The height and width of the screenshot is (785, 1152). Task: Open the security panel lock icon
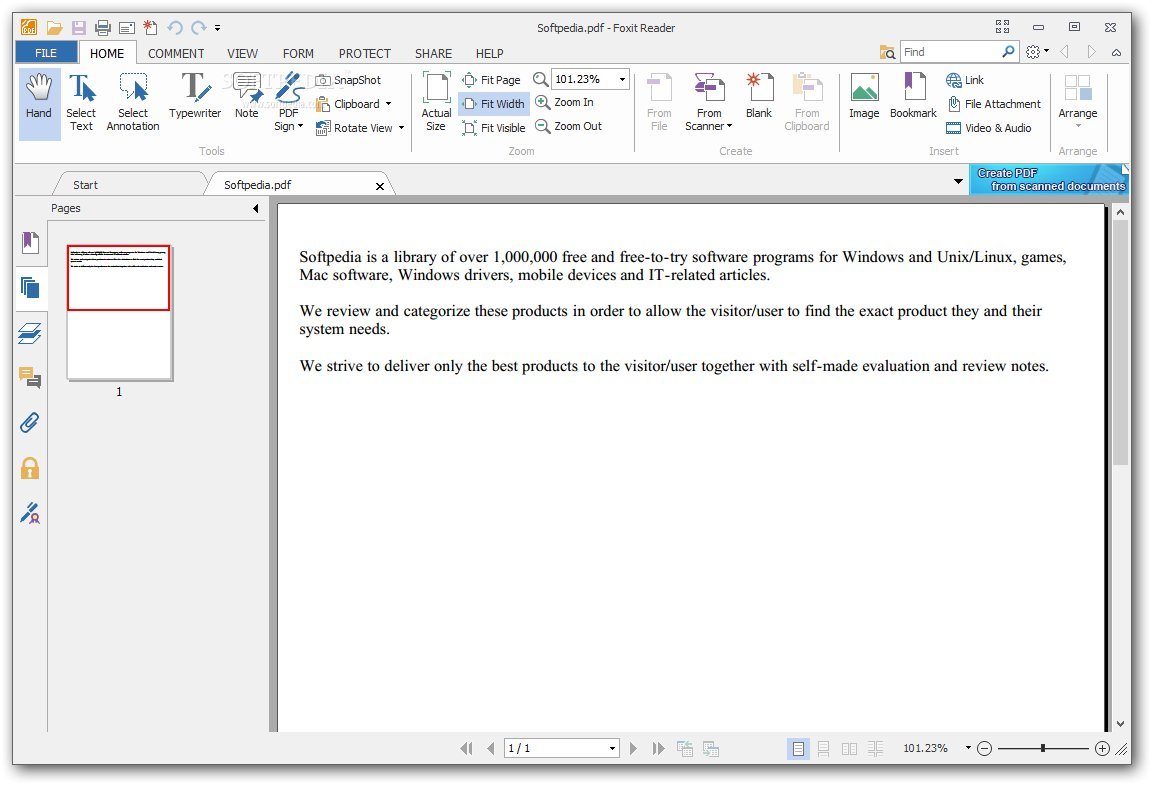point(30,468)
